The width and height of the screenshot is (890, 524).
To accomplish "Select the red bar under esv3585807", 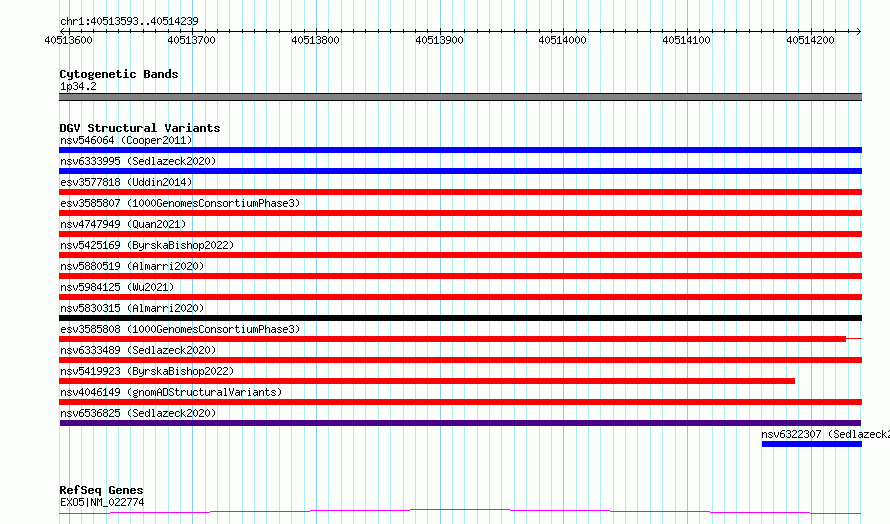I will 460,213.
